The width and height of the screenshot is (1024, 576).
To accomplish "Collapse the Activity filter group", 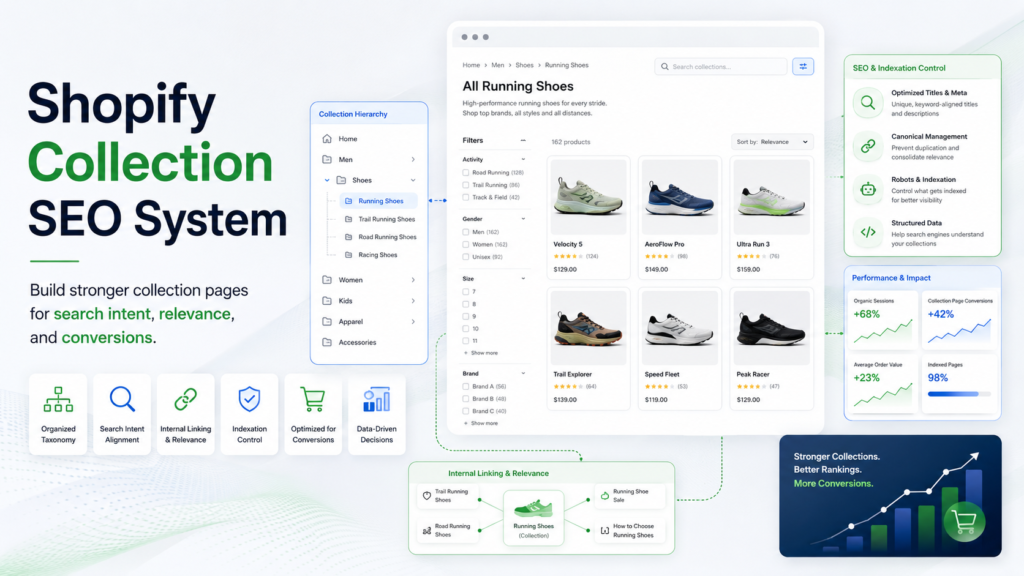I will (523, 159).
